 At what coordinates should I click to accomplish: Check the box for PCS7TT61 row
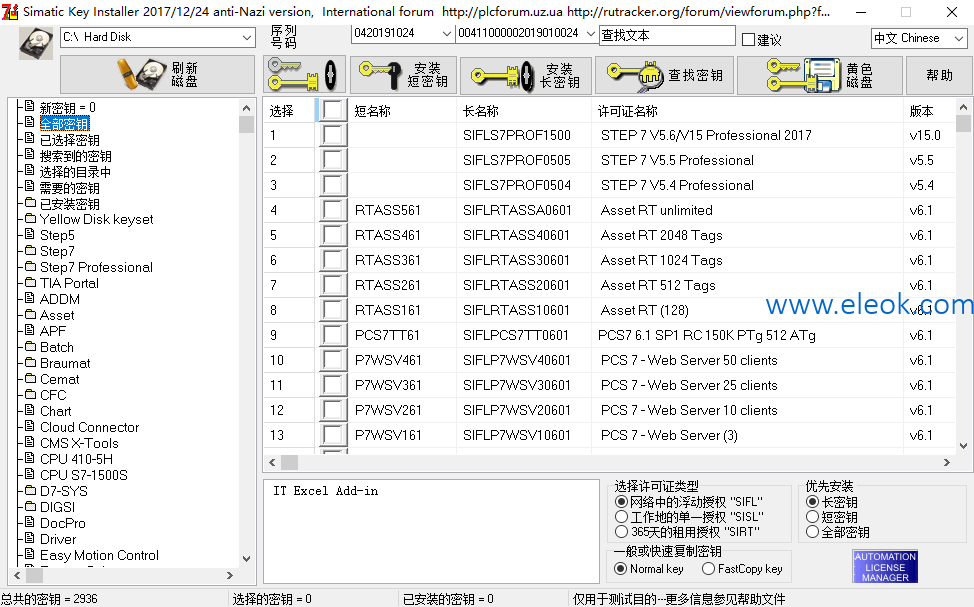tap(333, 335)
